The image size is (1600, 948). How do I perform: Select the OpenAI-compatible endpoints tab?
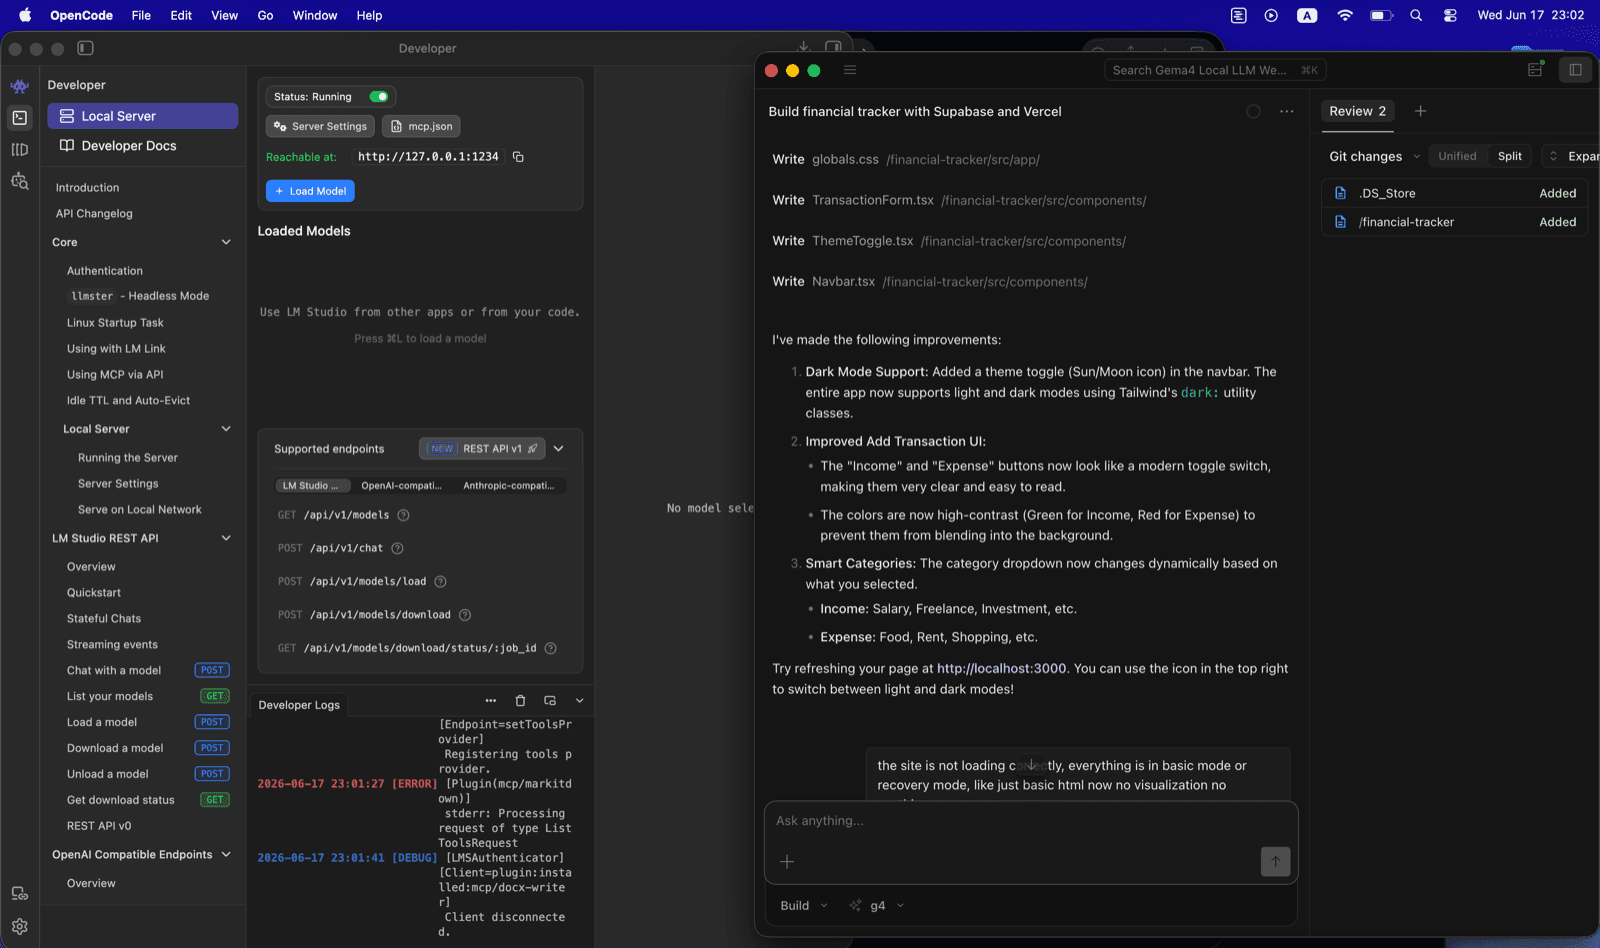(401, 486)
